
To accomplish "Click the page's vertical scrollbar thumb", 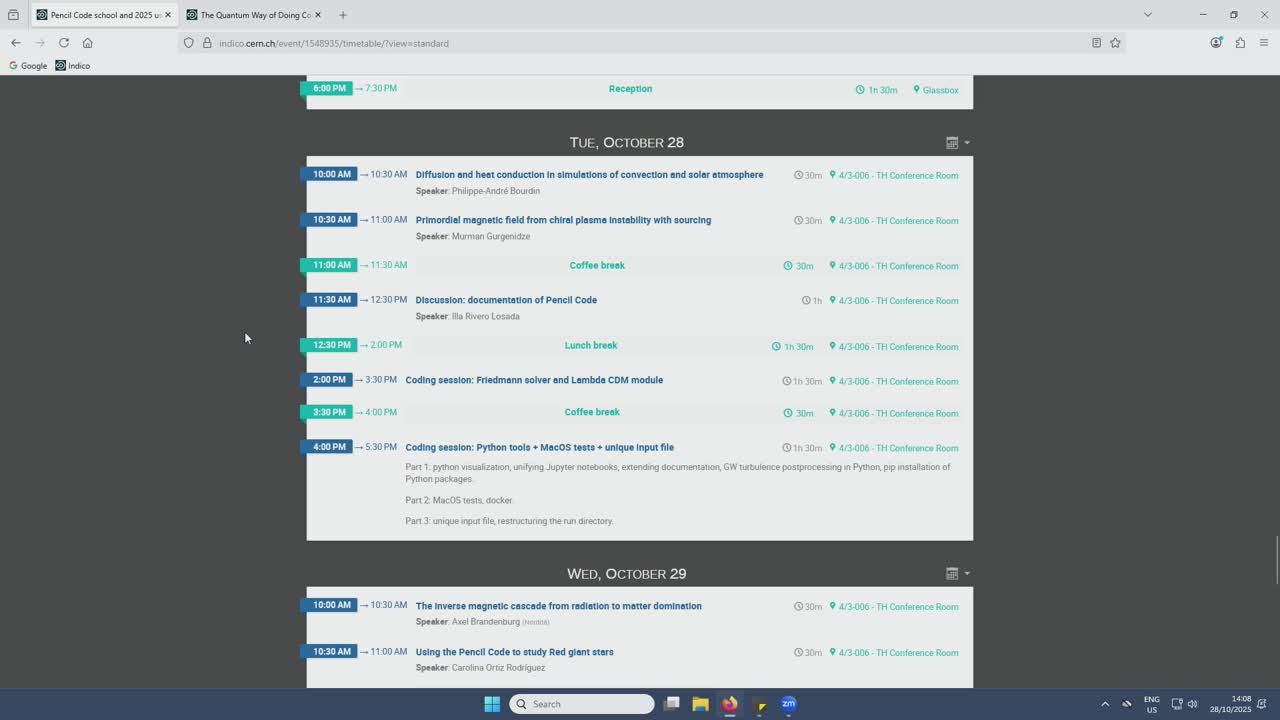I will coord(1276,560).
